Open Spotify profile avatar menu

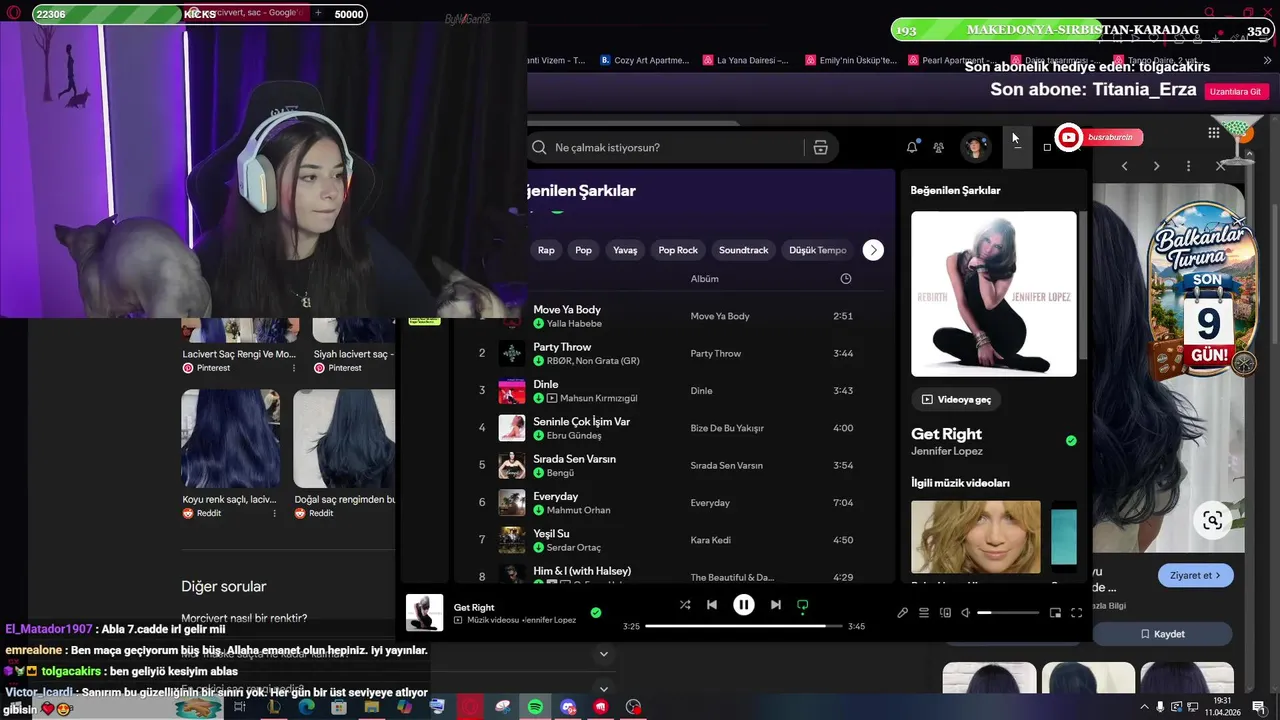tap(975, 148)
